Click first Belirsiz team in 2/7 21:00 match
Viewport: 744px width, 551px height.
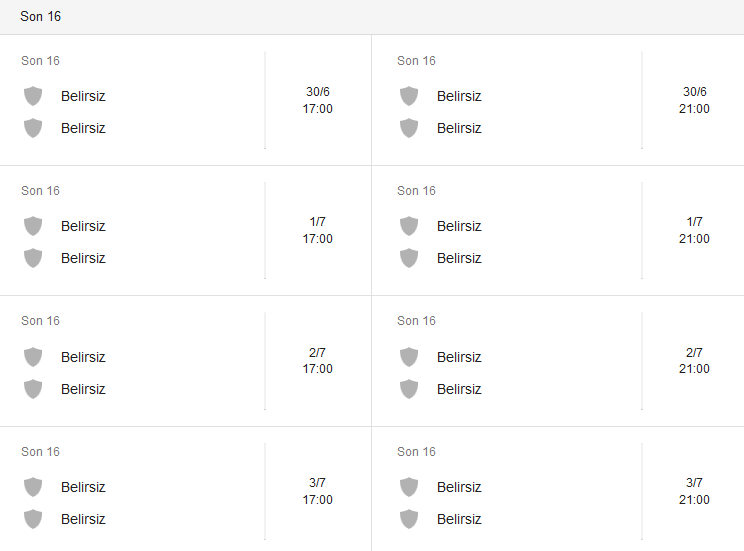point(459,357)
